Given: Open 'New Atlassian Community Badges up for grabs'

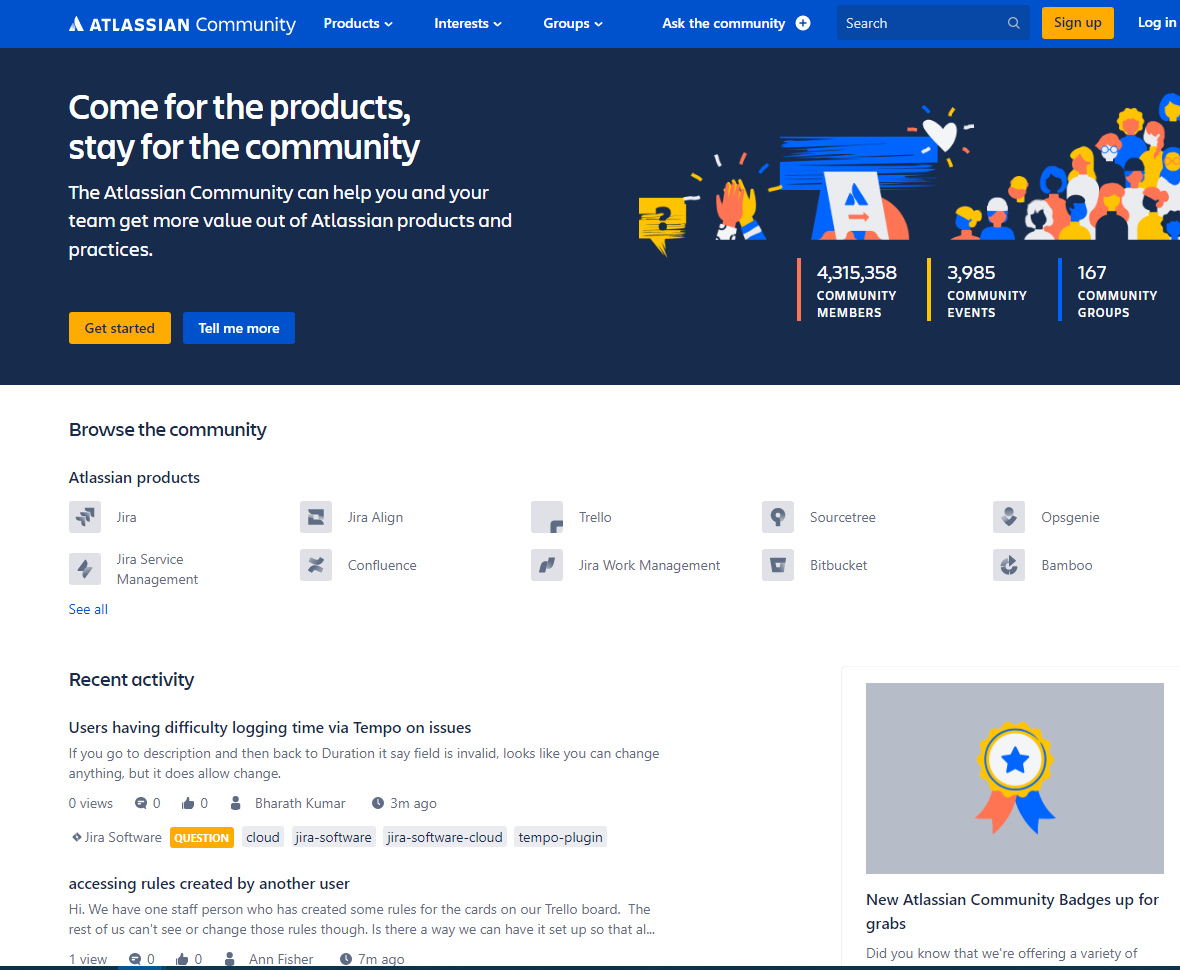Looking at the screenshot, I should (x=1012, y=911).
